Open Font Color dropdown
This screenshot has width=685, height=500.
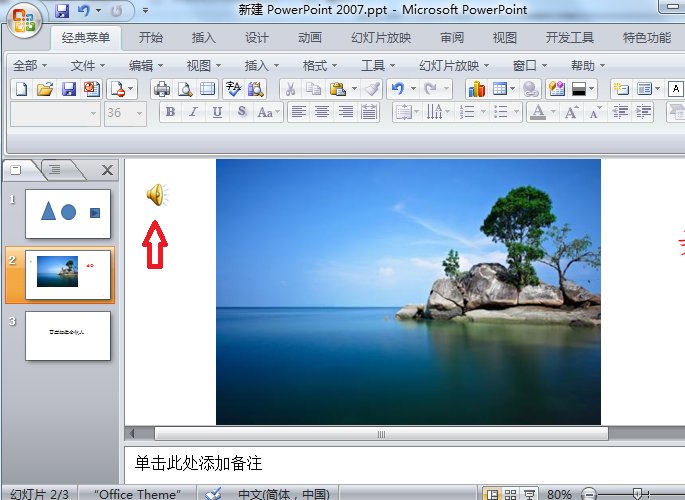(553, 112)
